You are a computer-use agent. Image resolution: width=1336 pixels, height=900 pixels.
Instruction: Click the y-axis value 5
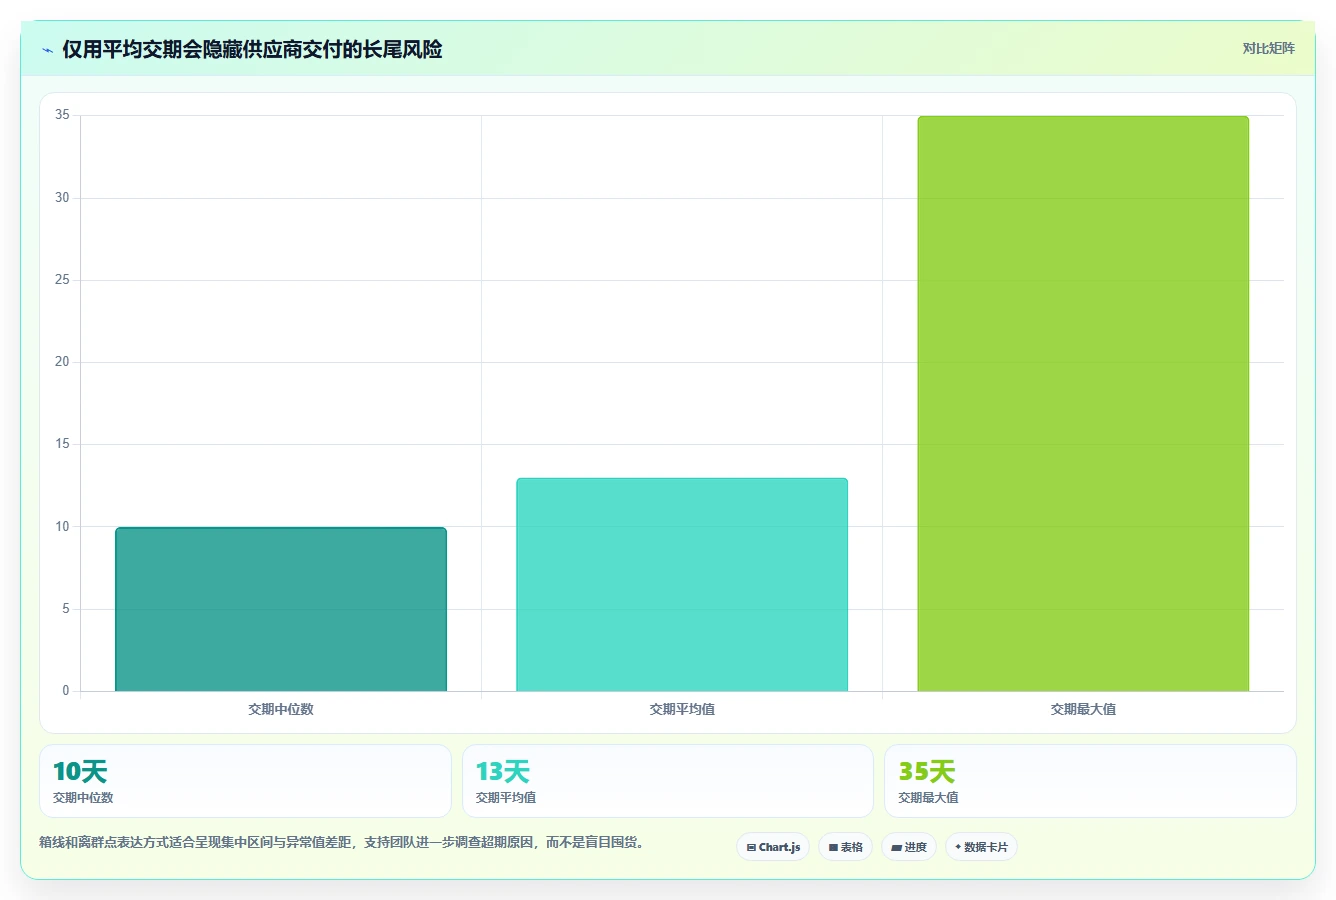coord(66,609)
